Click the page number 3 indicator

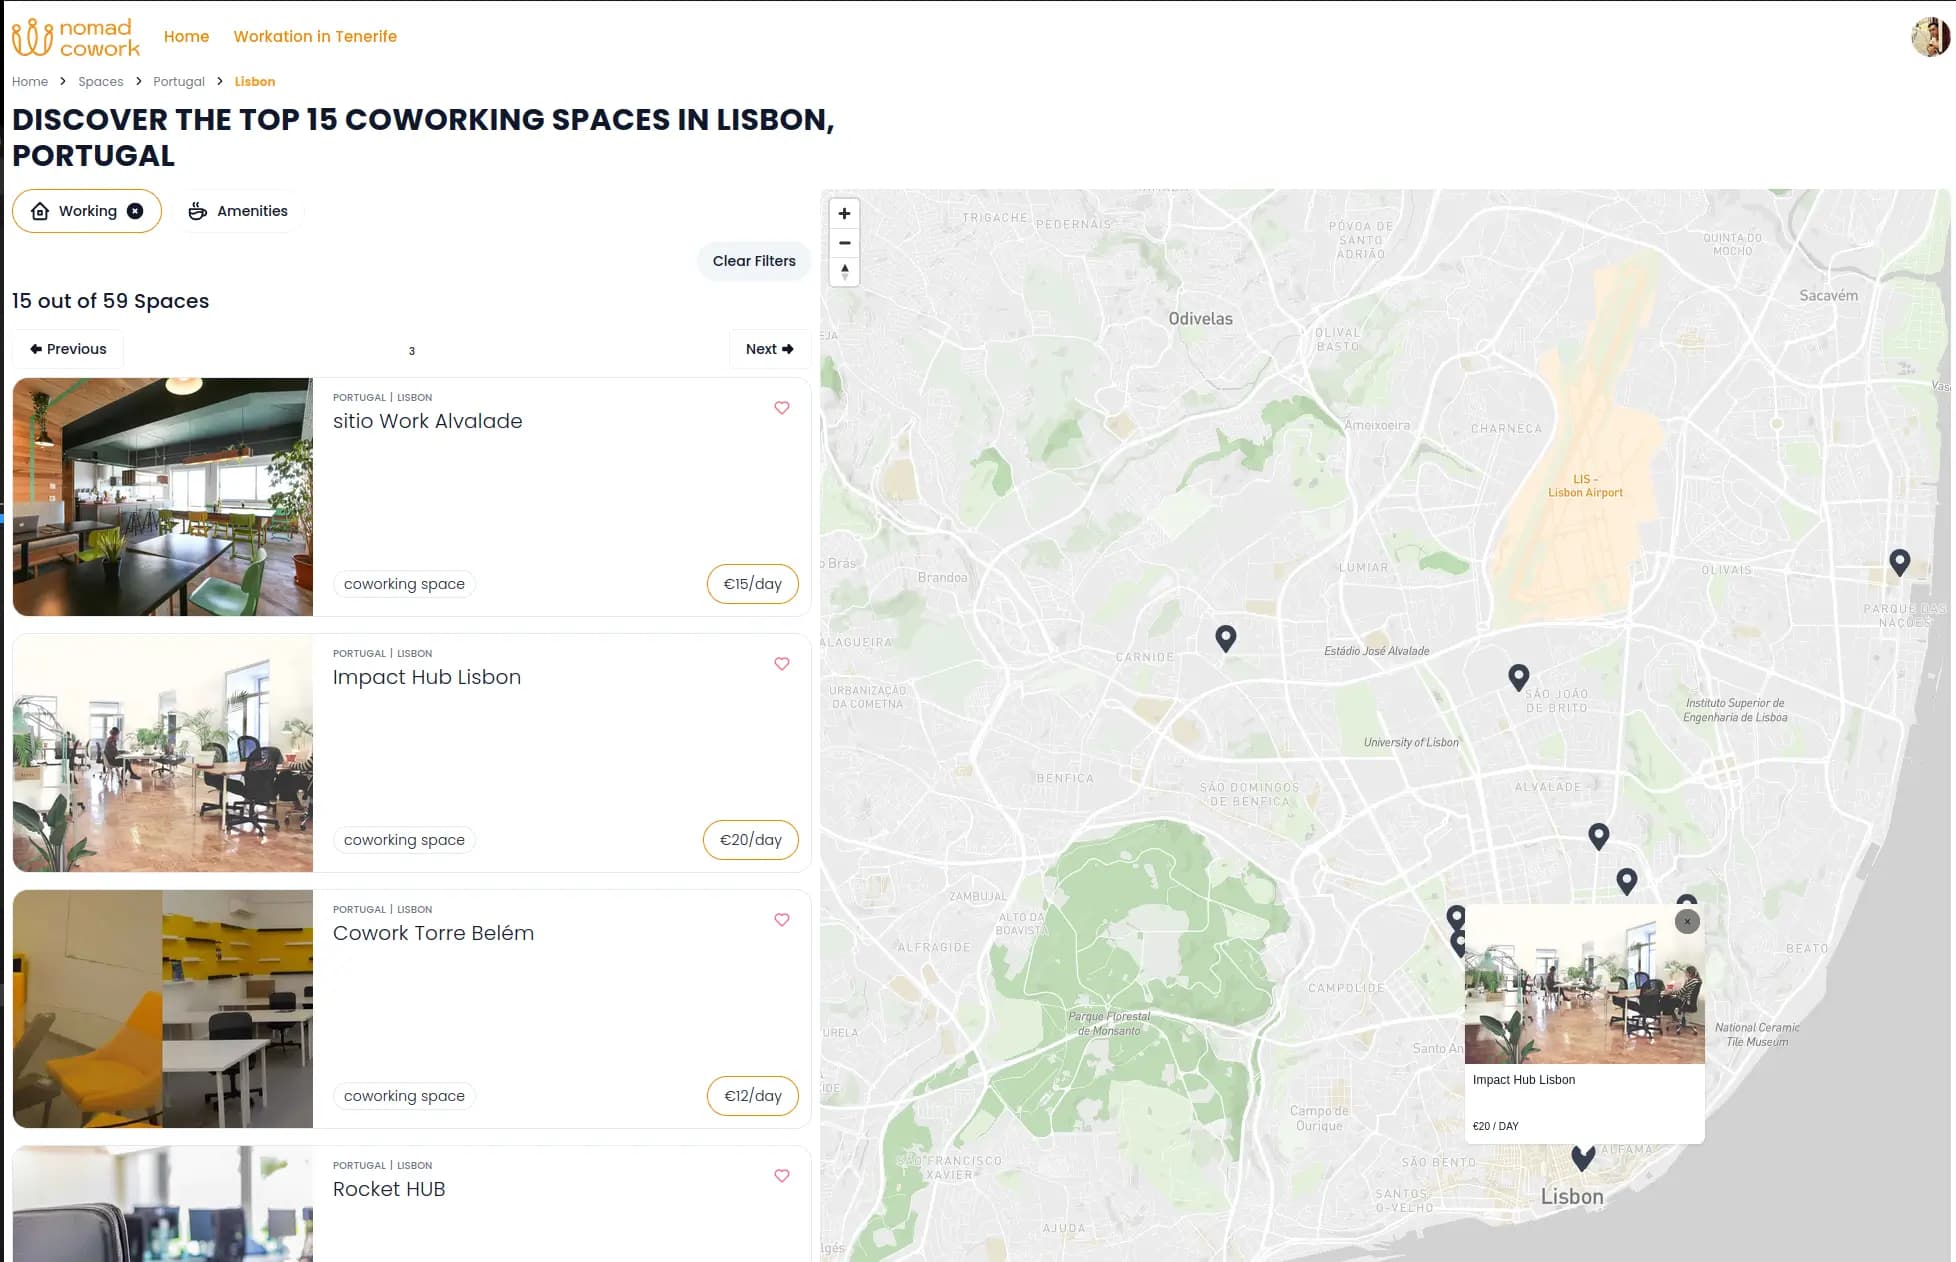pos(412,351)
